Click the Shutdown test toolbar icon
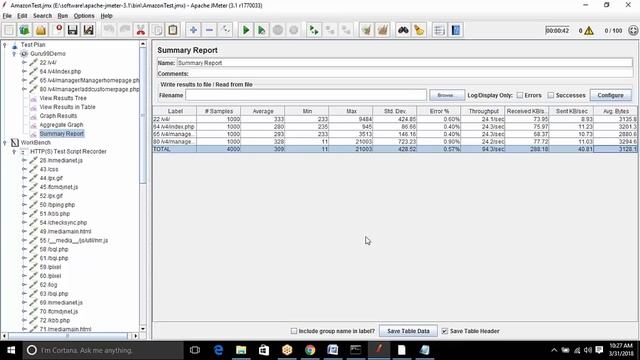Image resolution: width=640 pixels, height=360 pixels. [x=293, y=30]
